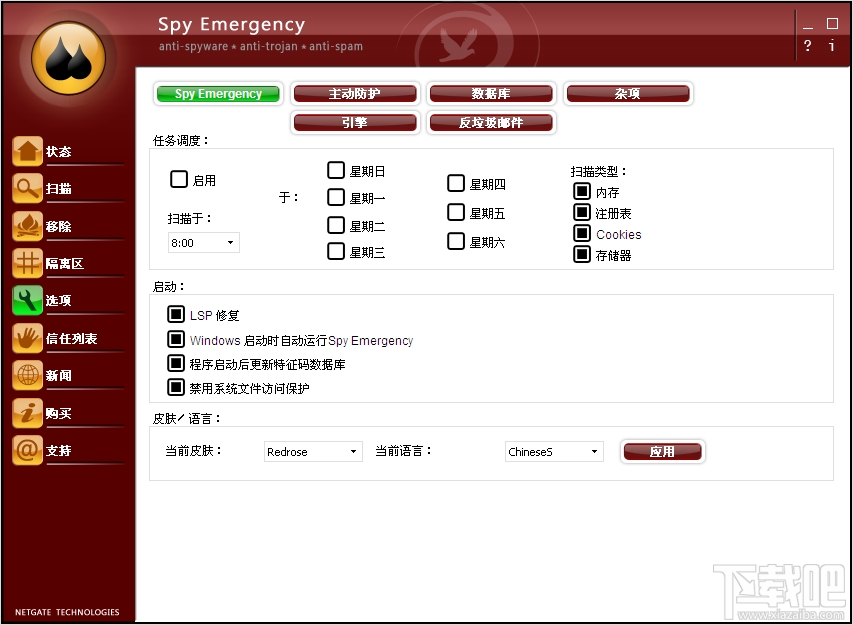This screenshot has width=853, height=625.
Task: Open the 反垃圾邮件 anti-spam tab
Action: coord(492,122)
